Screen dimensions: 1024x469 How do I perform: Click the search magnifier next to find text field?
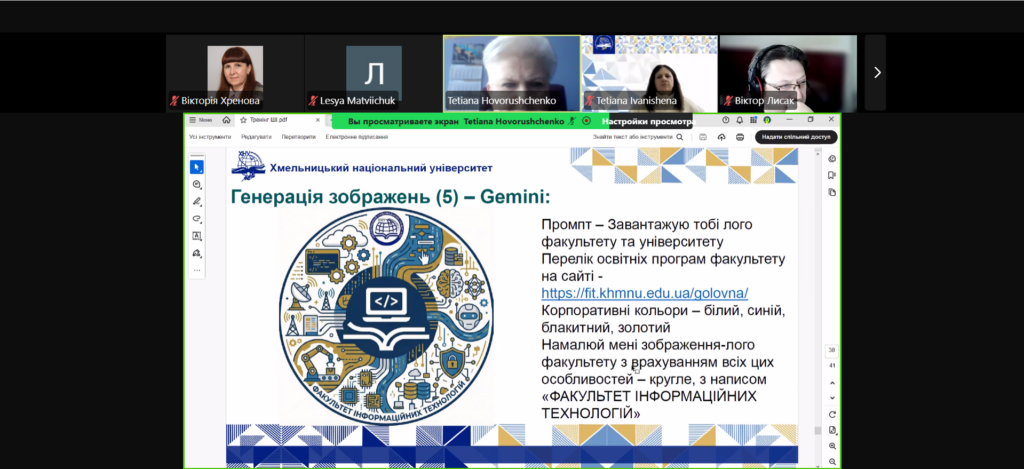click(x=680, y=137)
